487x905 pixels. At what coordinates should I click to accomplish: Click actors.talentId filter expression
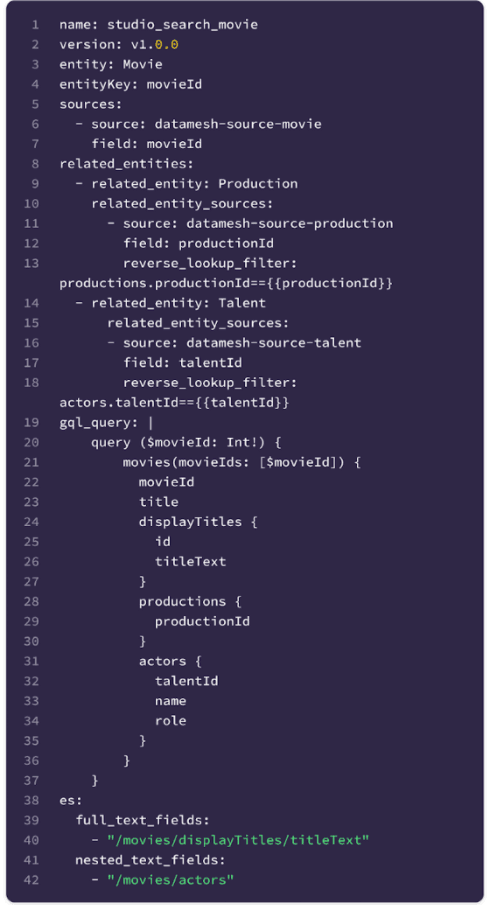coord(174,402)
